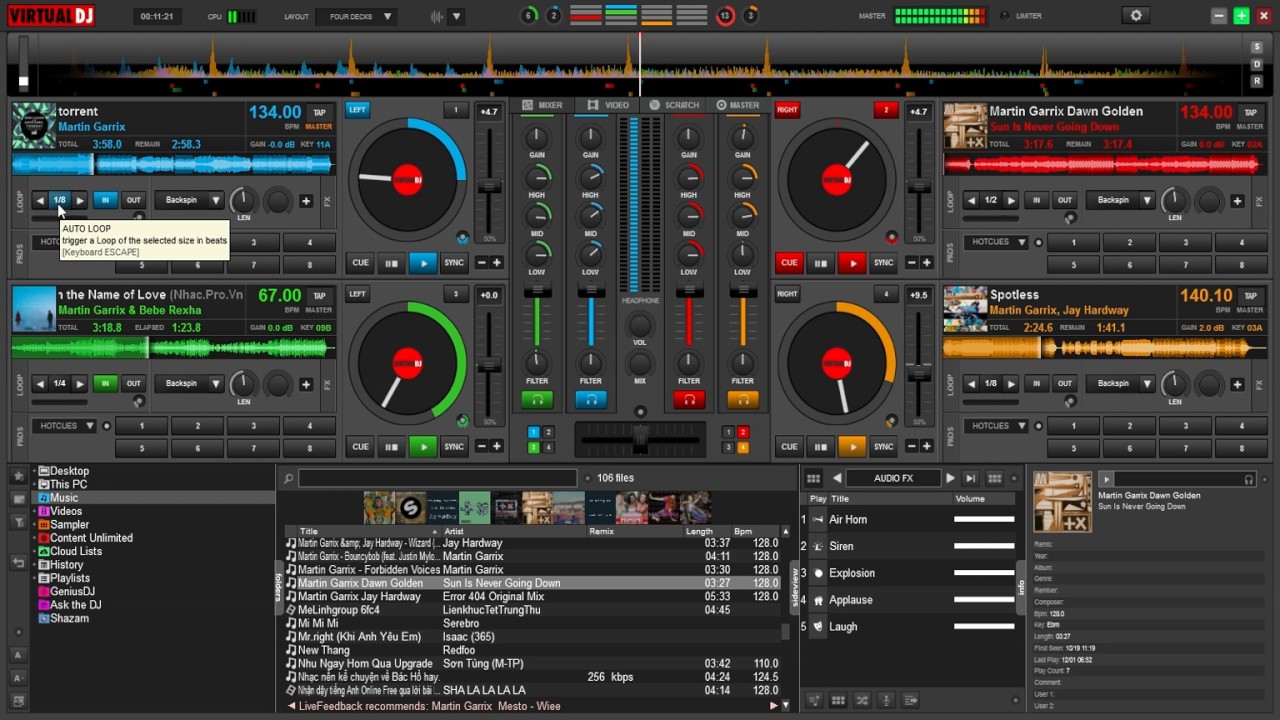This screenshot has width=1280, height=720.
Task: Click the pause button on Dawn Golden deck
Action: pos(820,263)
